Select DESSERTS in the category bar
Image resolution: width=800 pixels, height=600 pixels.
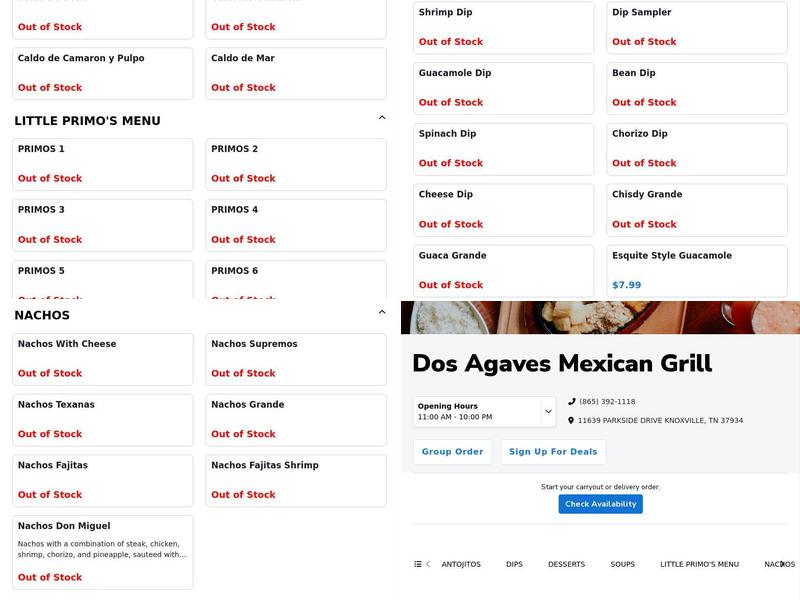[x=566, y=564]
